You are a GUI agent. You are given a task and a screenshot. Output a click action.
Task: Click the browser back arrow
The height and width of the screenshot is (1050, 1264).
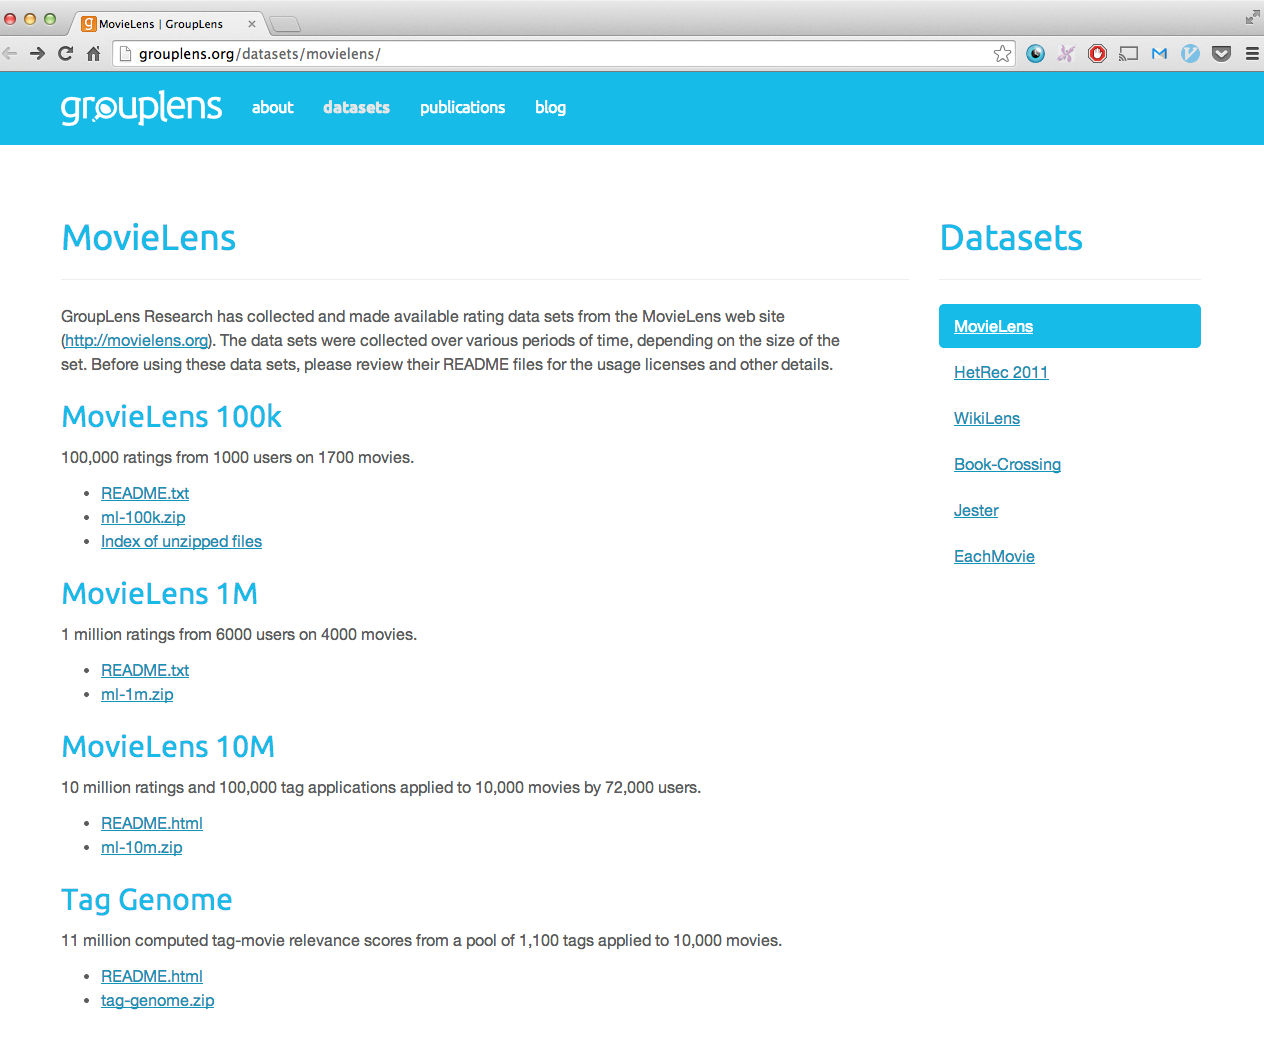click(x=10, y=54)
